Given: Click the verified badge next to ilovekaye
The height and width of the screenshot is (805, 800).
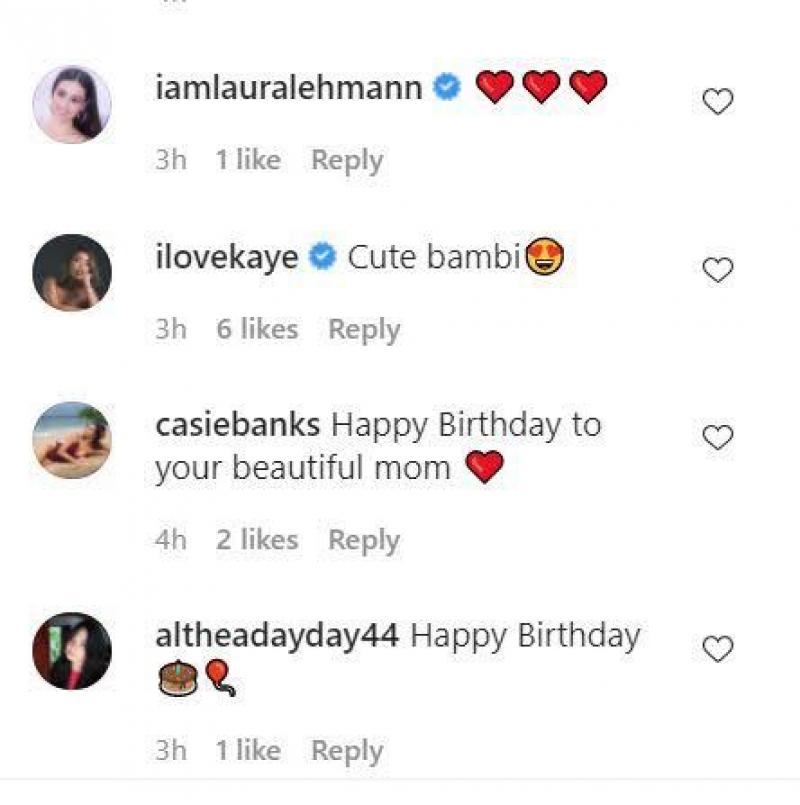Looking at the screenshot, I should pyautogui.click(x=322, y=258).
